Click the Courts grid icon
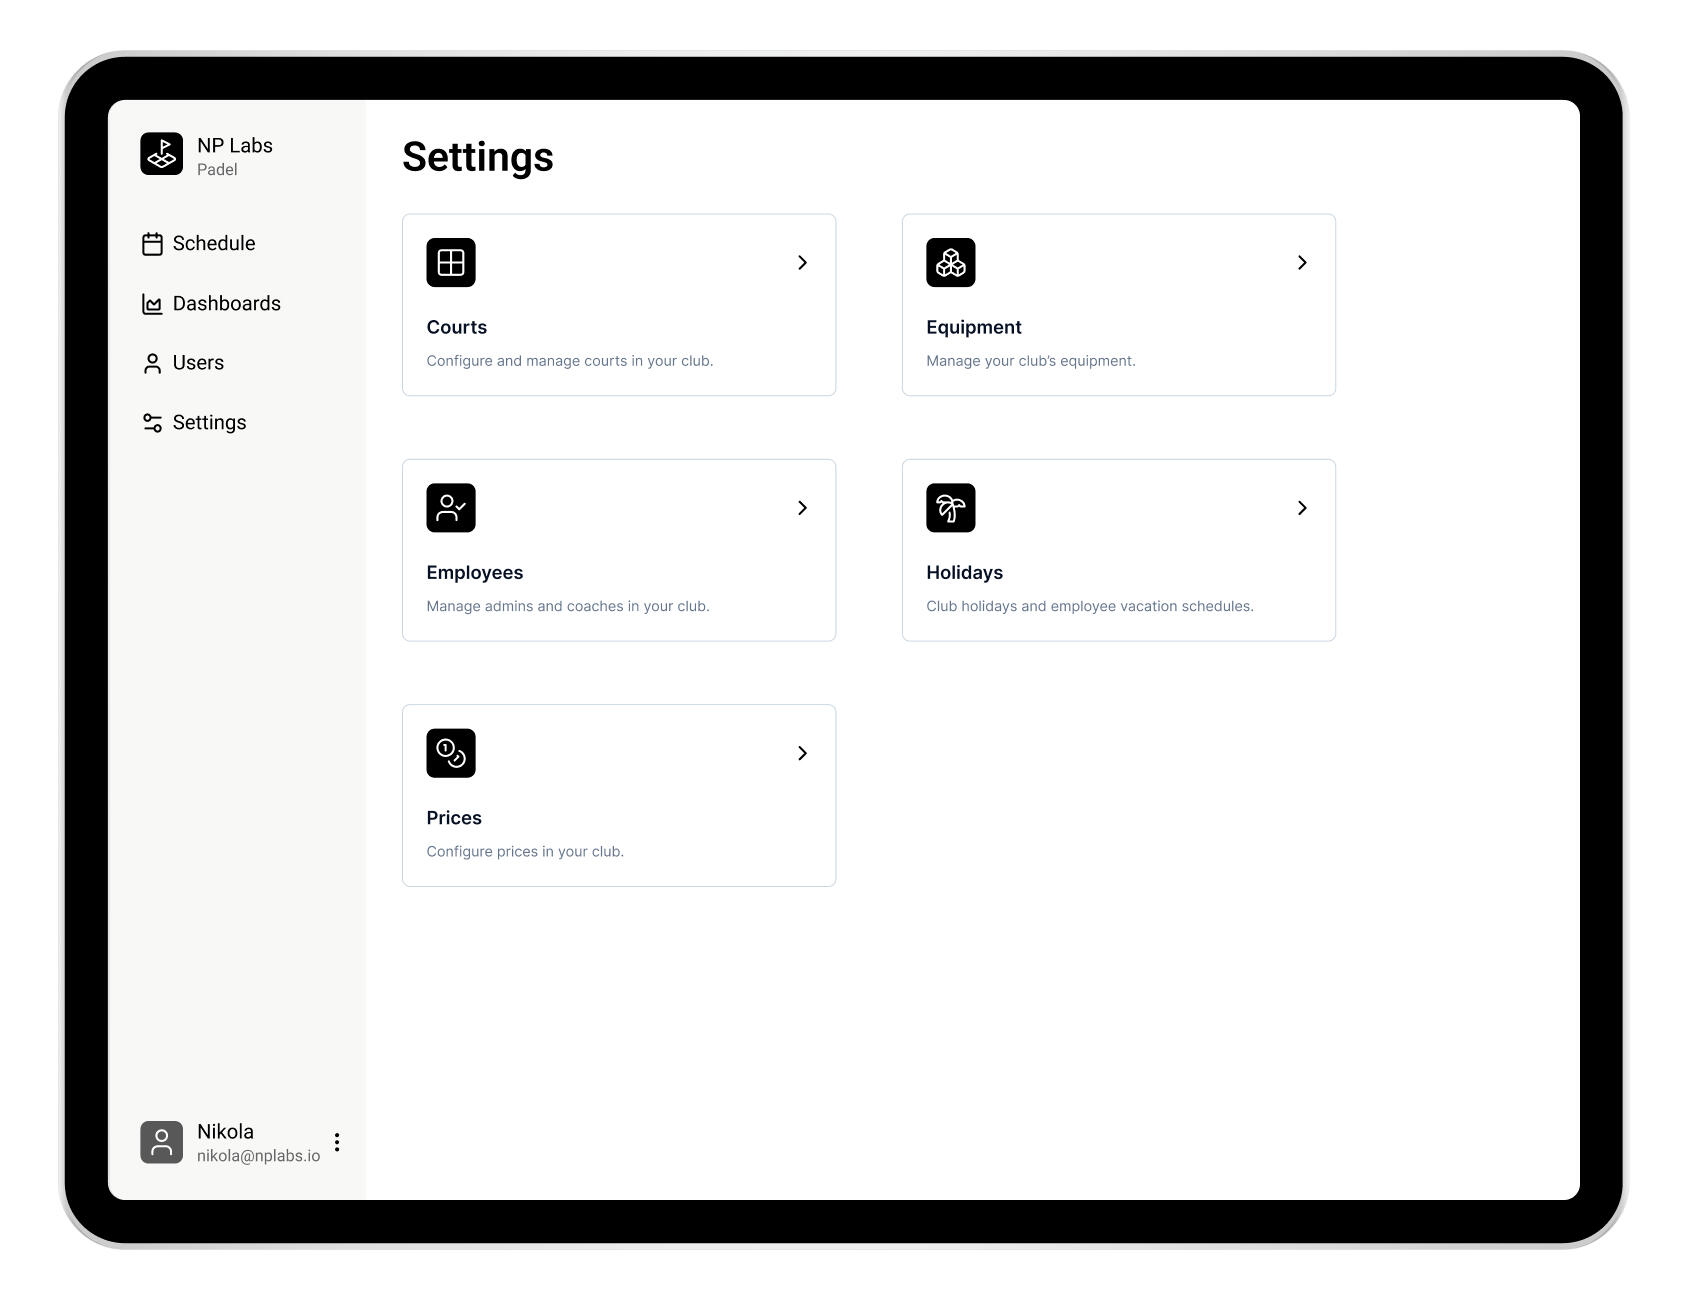1690x1300 pixels. click(x=450, y=262)
